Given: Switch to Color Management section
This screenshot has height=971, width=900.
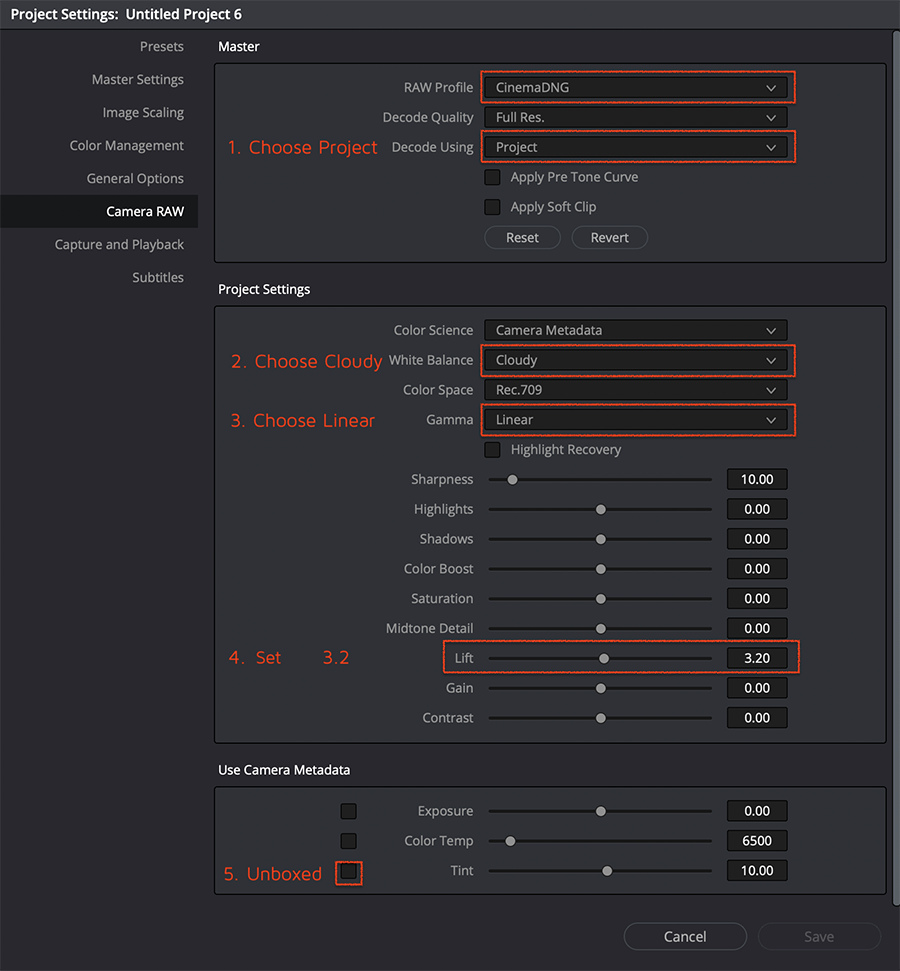Looking at the screenshot, I should pyautogui.click(x=127, y=146).
